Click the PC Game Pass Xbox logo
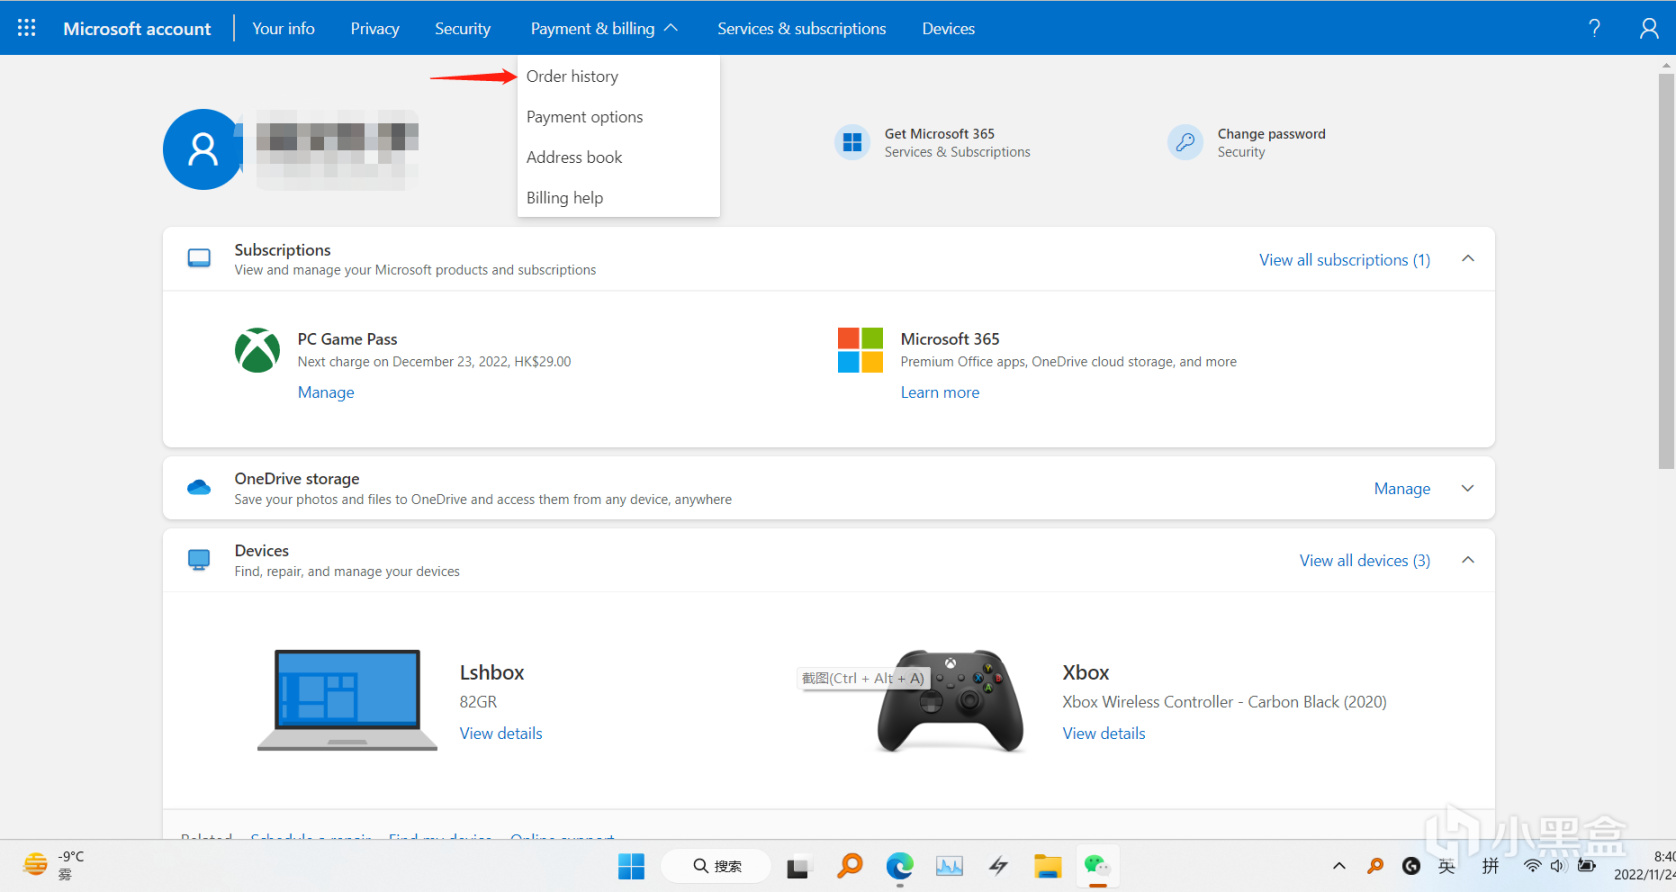The image size is (1676, 892). point(257,350)
